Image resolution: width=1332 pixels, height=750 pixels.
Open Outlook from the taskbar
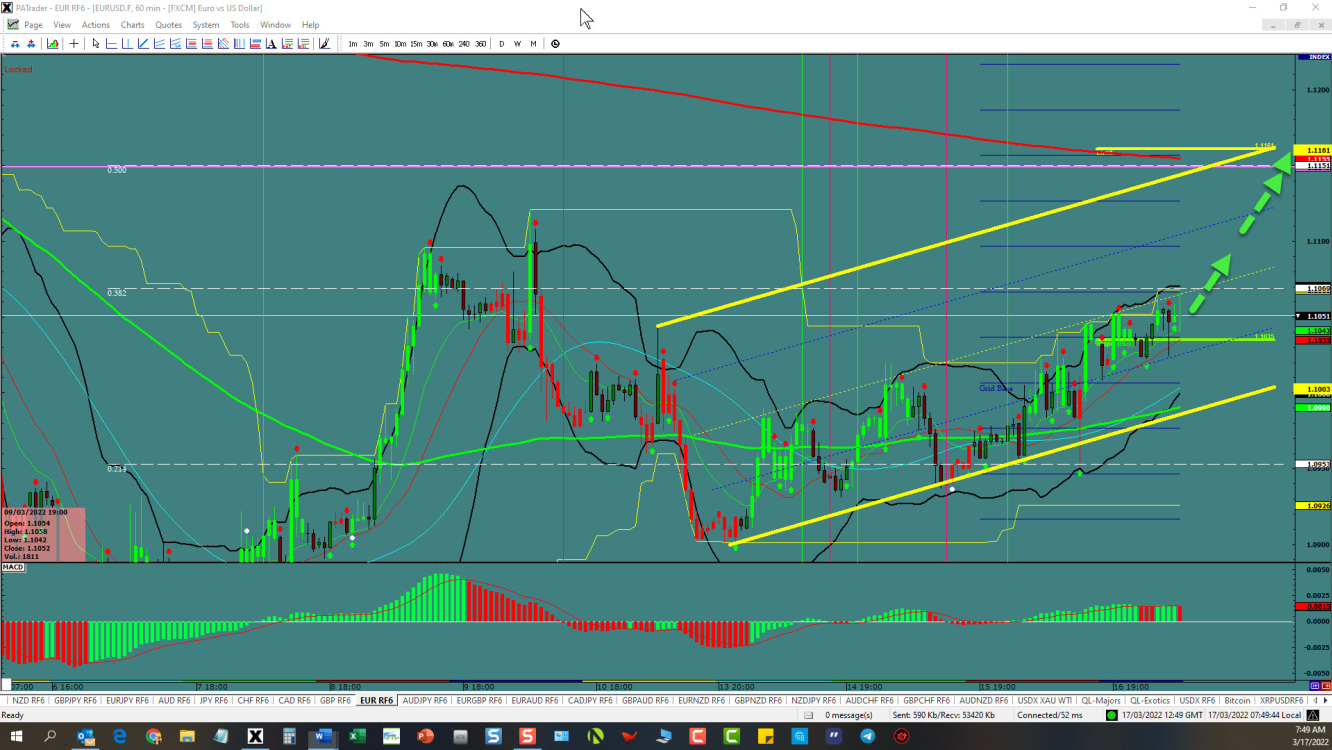85,736
